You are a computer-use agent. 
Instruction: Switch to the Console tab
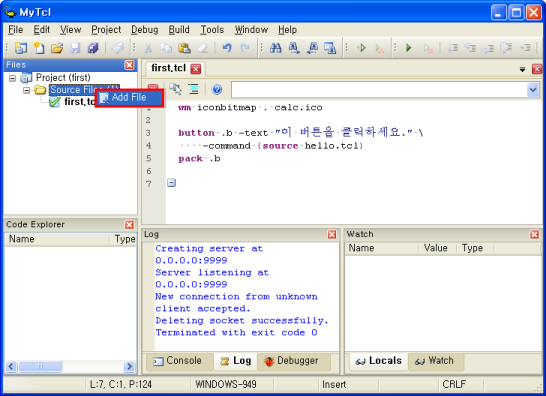pos(178,361)
